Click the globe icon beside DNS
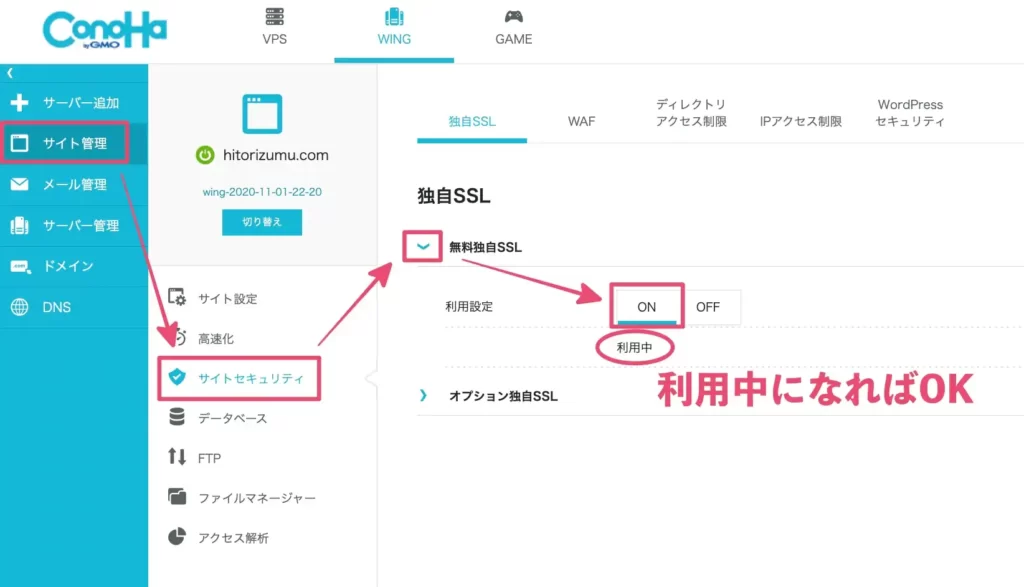 (x=20, y=307)
